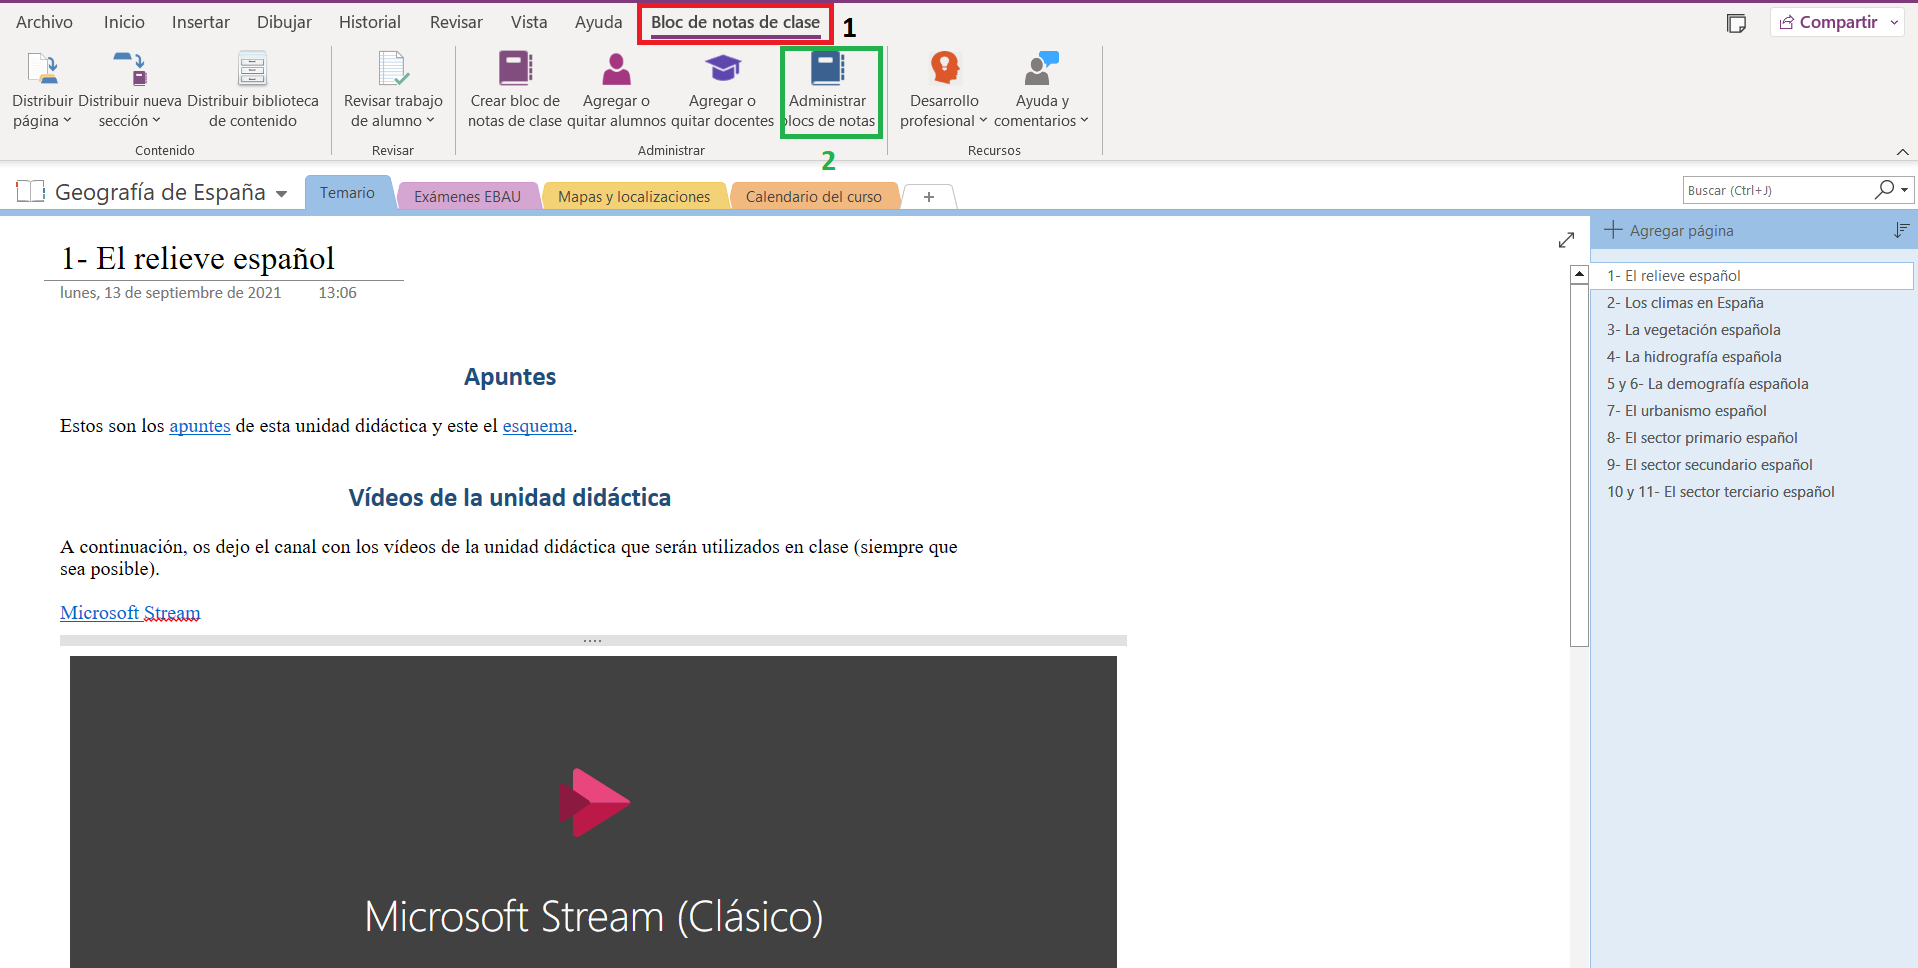
Task: Click the page list vertical scrollbar
Action: pyautogui.click(x=1579, y=460)
